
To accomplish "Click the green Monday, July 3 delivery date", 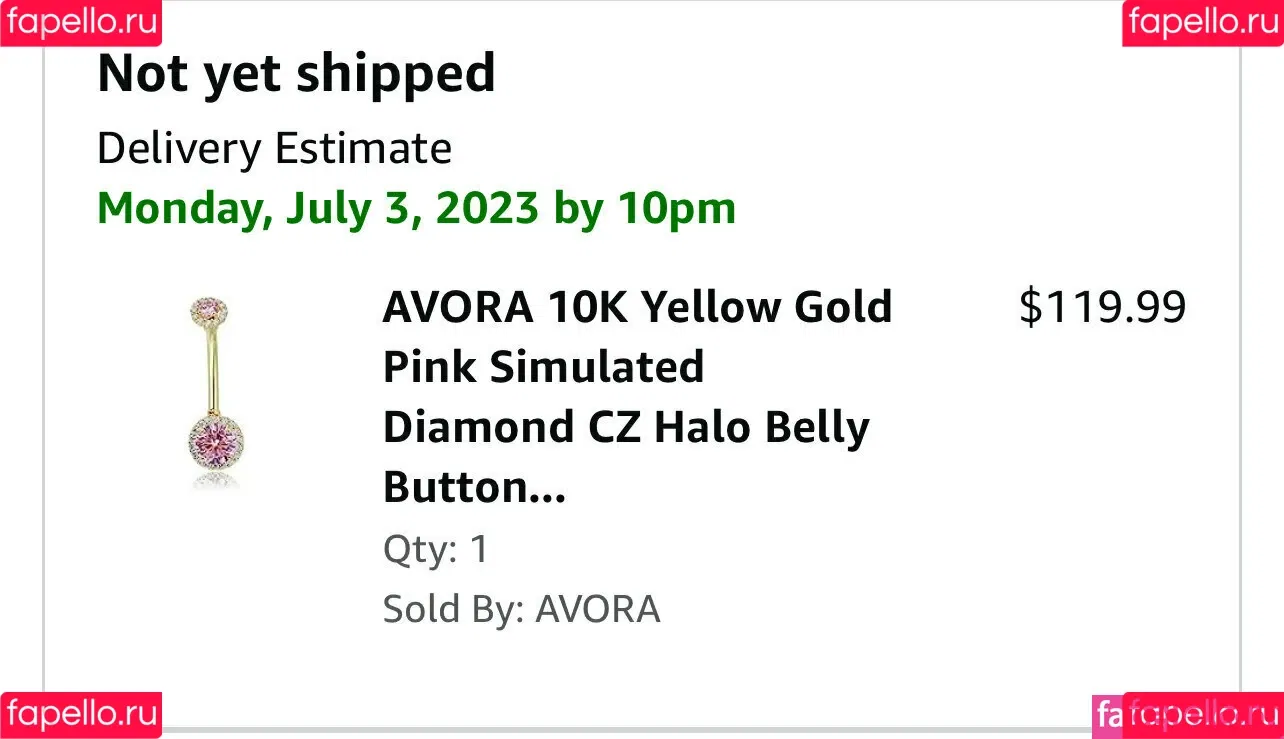I will click(x=316, y=208).
